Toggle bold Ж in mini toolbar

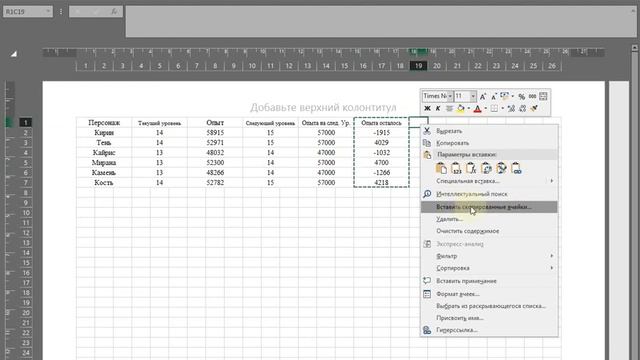pos(427,109)
